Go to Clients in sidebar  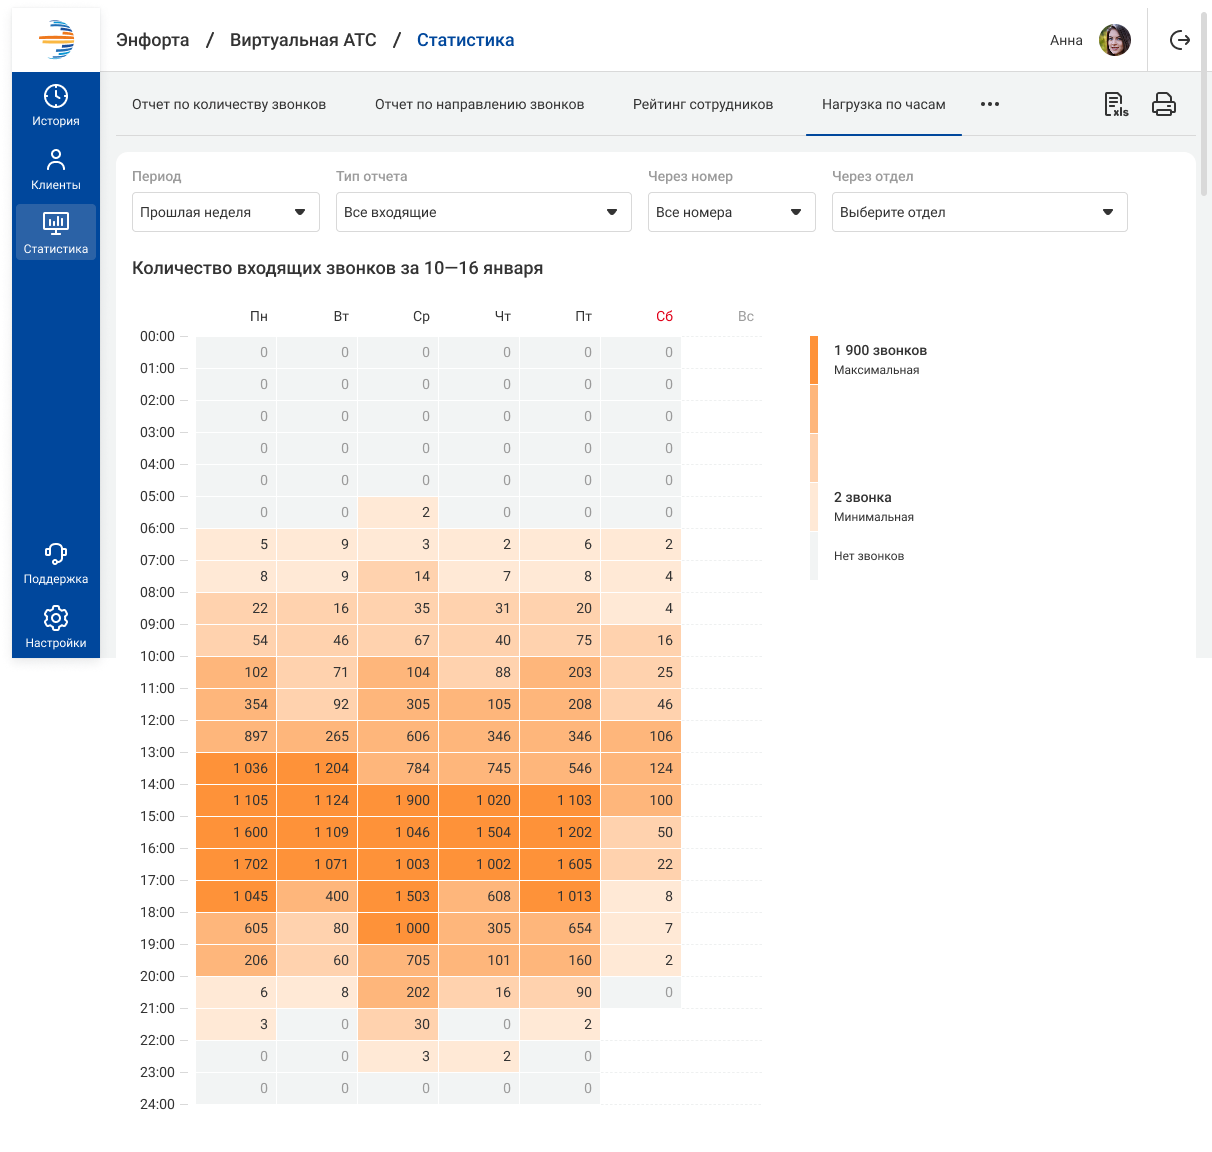tap(56, 169)
